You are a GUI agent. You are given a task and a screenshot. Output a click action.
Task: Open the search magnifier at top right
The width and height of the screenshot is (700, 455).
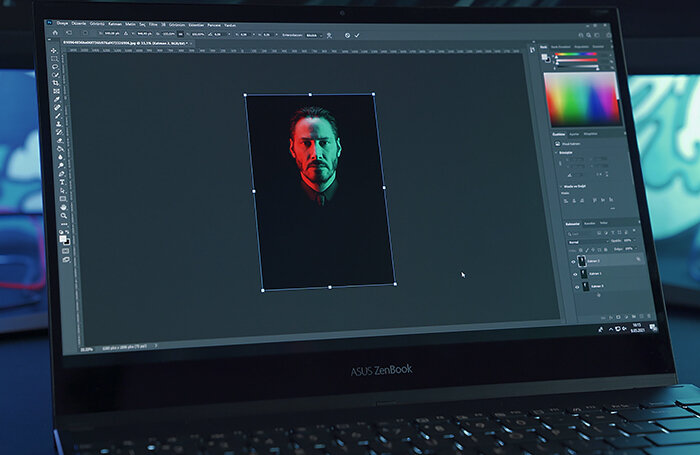(588, 35)
